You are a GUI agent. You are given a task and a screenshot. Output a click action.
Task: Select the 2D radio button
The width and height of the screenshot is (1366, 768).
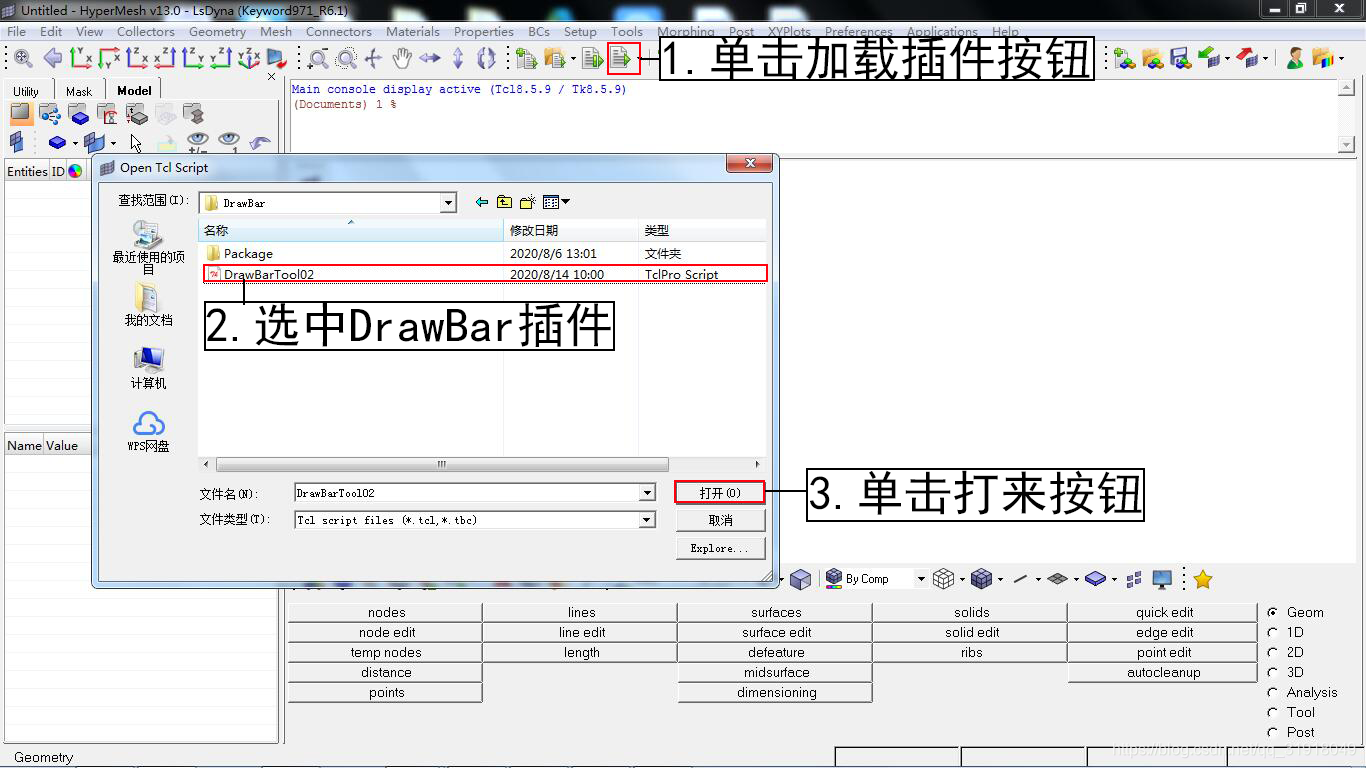pyautogui.click(x=1273, y=652)
